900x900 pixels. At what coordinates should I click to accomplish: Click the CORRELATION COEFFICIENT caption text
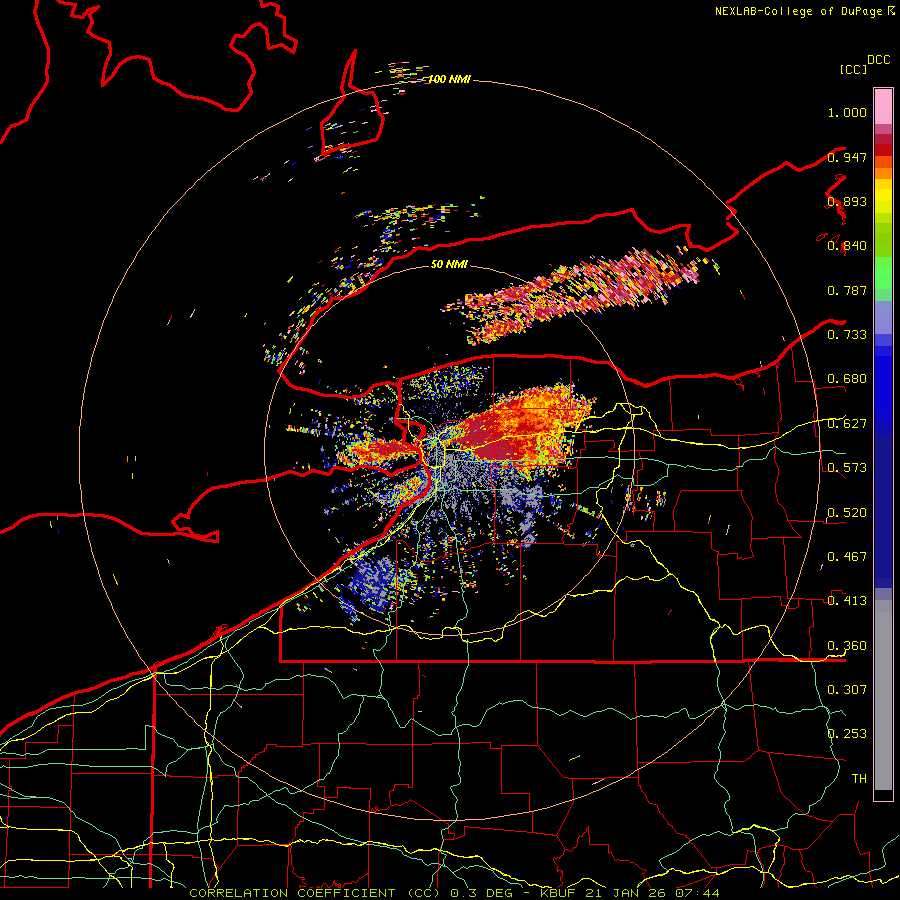292,893
